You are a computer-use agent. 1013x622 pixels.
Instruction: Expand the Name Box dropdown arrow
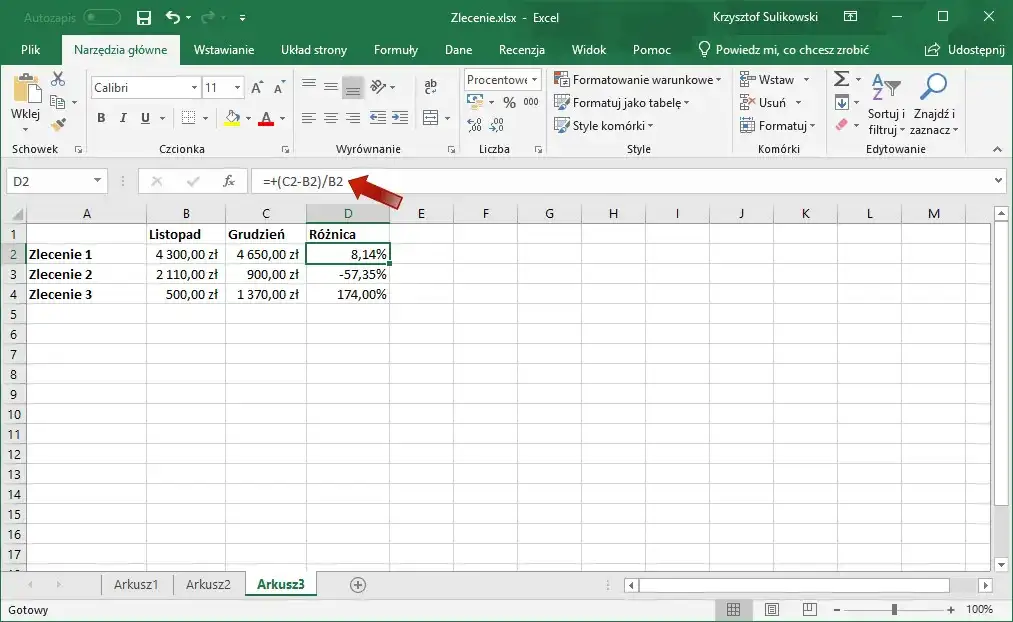(x=97, y=181)
